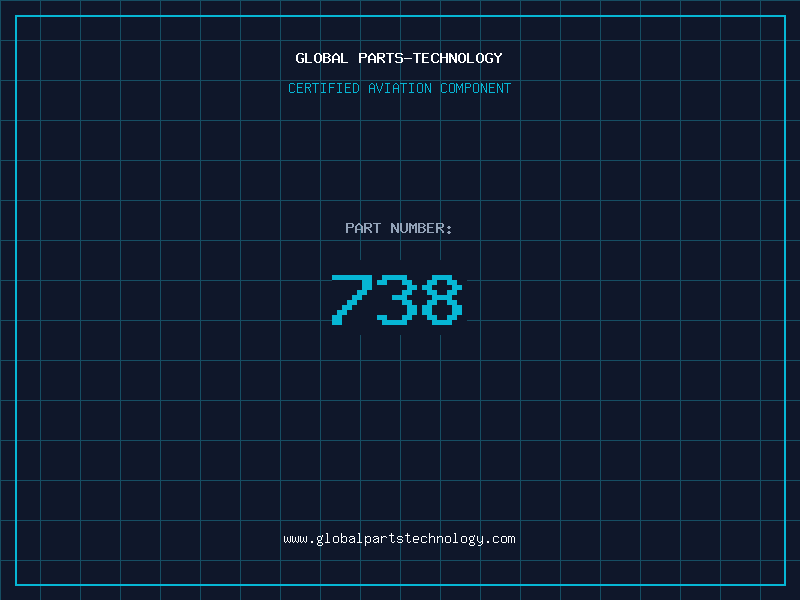Viewport: 800px width, 600px height.
Task: Click the GLOBAL PARTS-TECHNOLOGY heading
Action: 399,58
